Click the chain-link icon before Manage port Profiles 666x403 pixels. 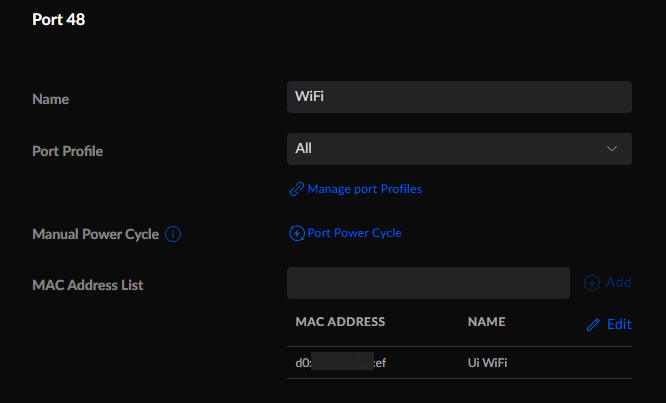click(296, 189)
